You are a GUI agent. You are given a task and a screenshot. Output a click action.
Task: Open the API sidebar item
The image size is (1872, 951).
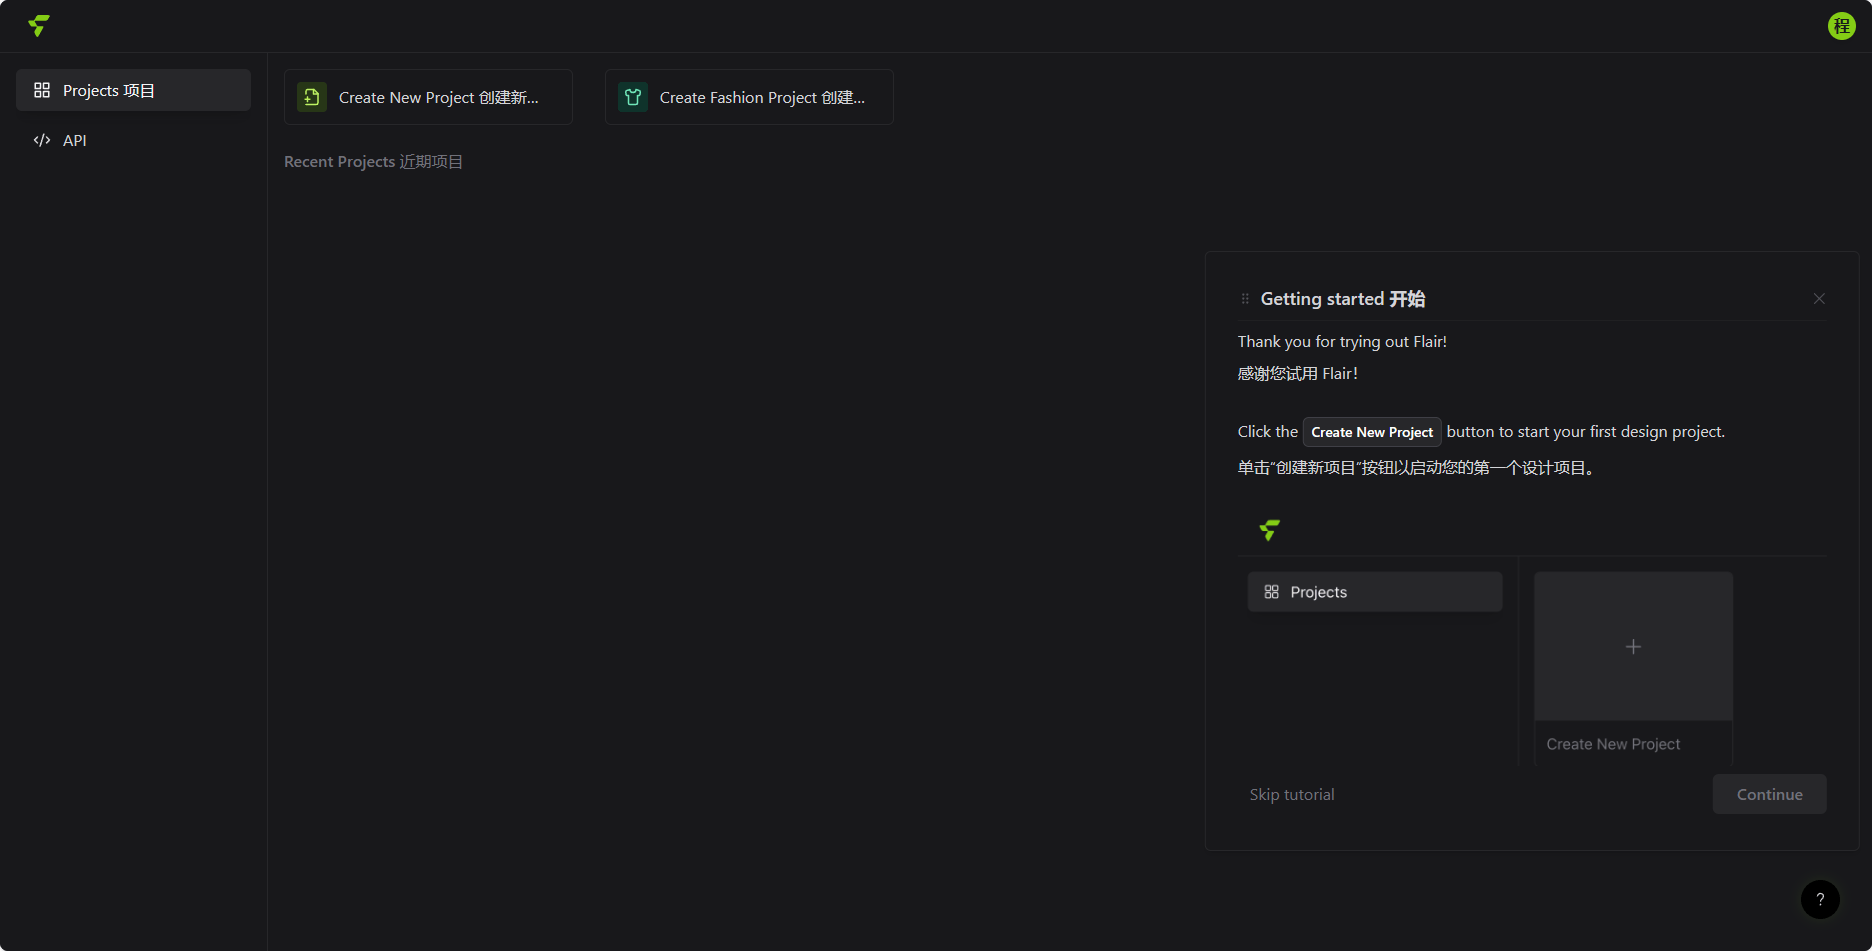[75, 141]
